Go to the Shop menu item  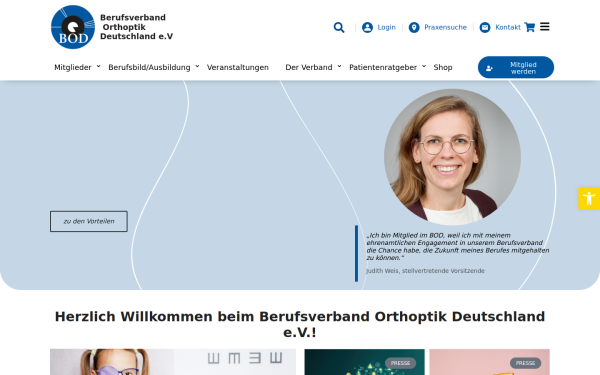click(x=443, y=67)
